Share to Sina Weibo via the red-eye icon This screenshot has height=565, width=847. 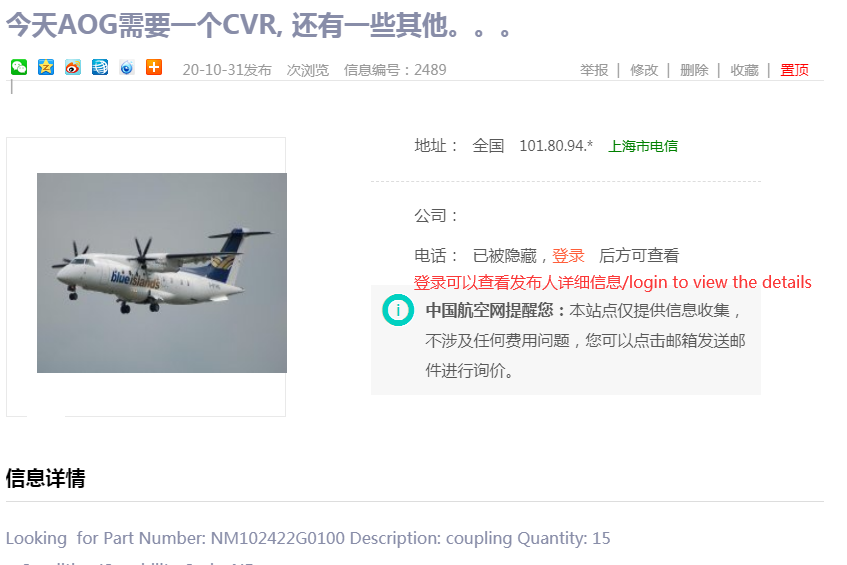(x=73, y=68)
